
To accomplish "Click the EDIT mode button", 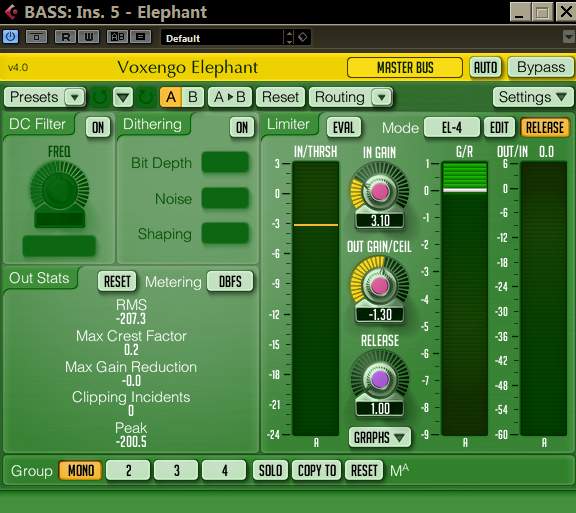I will coord(499,128).
